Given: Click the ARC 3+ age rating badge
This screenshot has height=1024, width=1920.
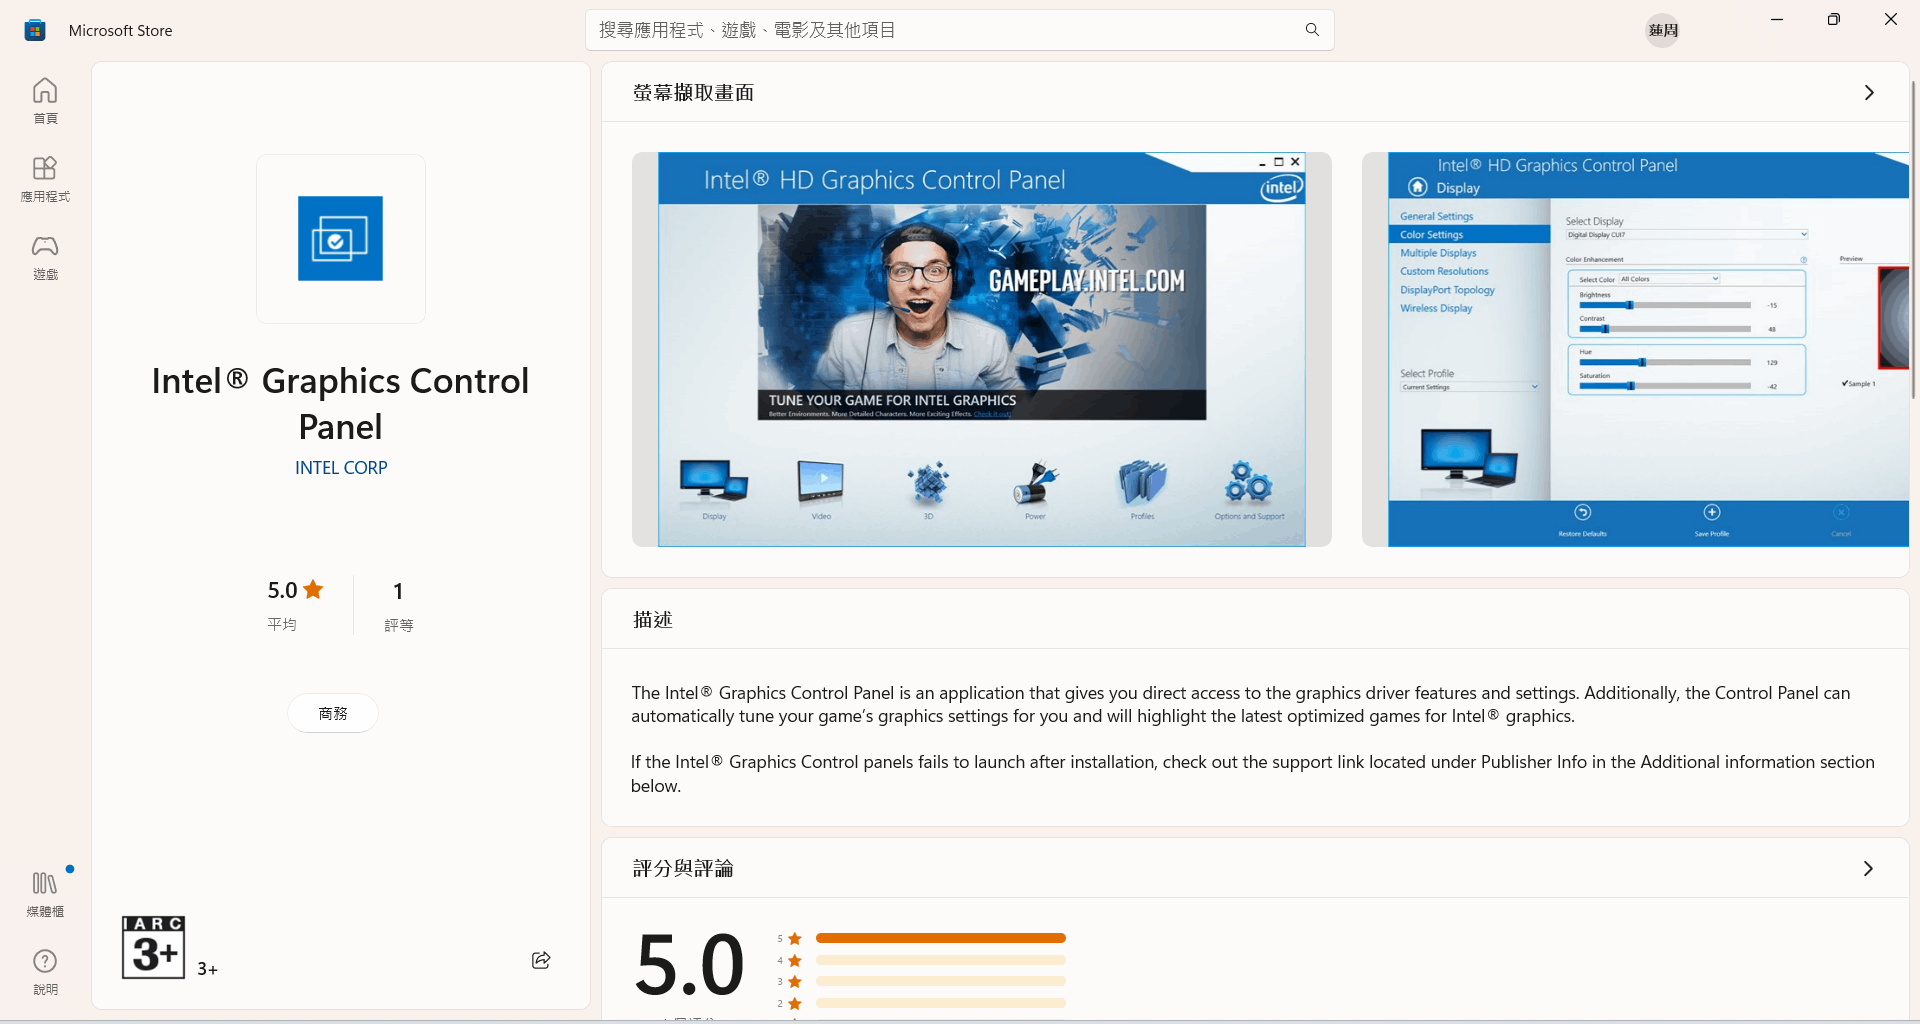Looking at the screenshot, I should [x=153, y=947].
